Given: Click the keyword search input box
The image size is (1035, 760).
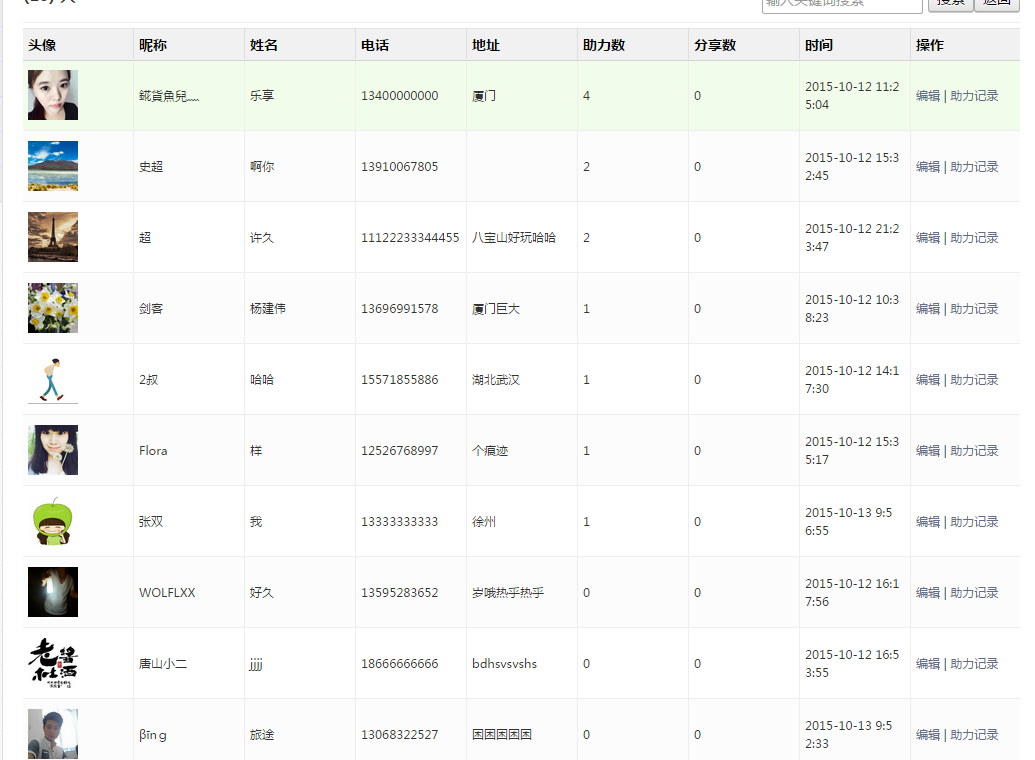Looking at the screenshot, I should click(841, 3).
